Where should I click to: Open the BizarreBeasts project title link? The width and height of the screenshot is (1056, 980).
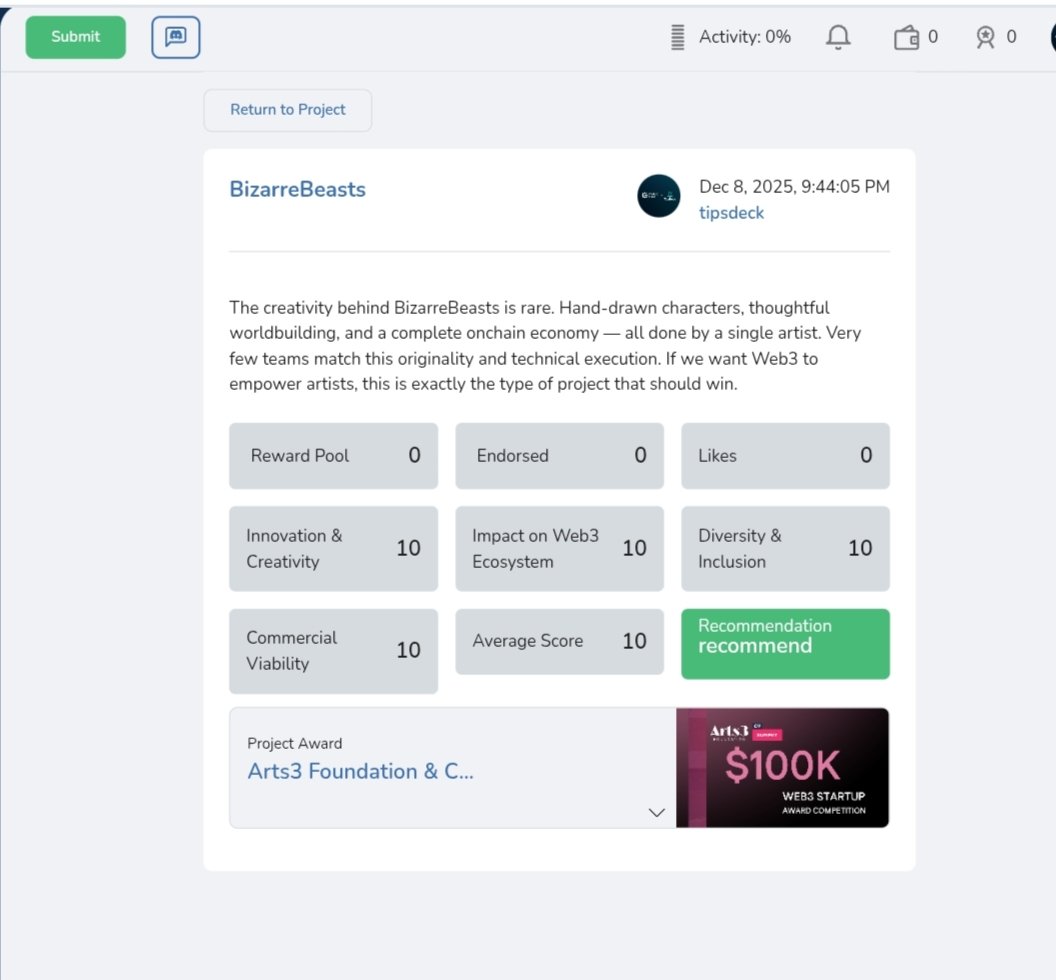click(x=298, y=189)
